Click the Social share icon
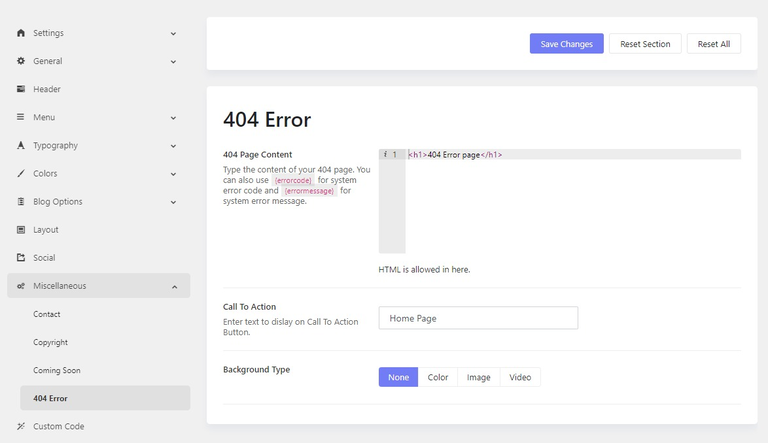This screenshot has height=443, width=768. click(x=21, y=257)
